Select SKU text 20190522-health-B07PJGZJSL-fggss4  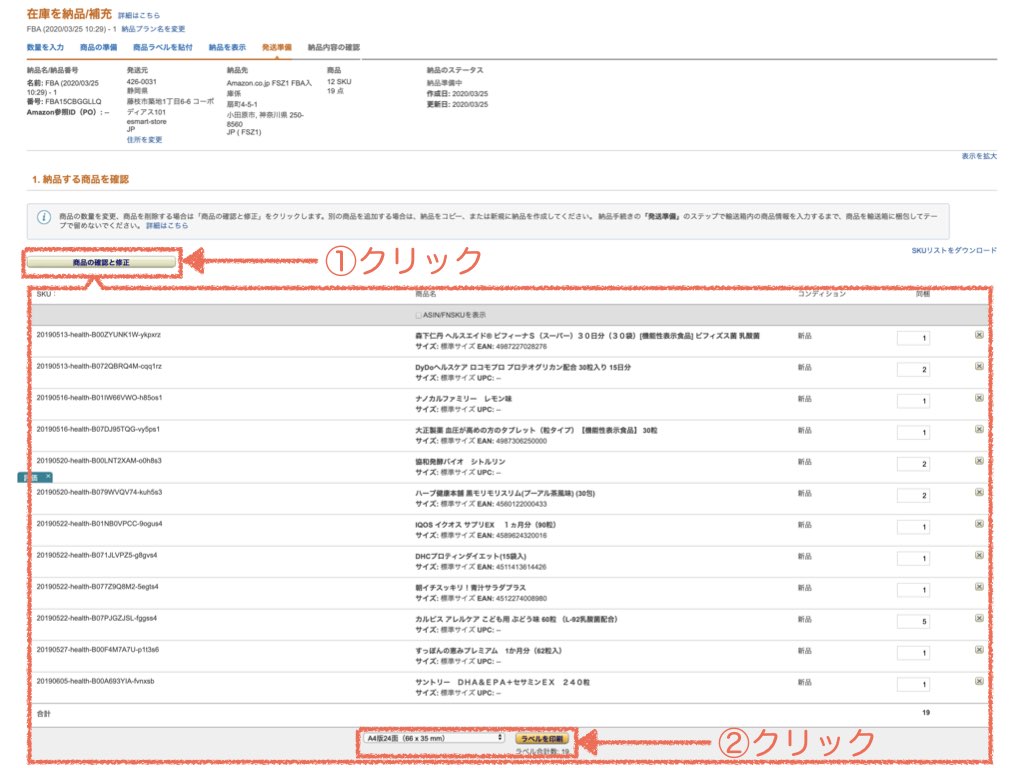click(x=97, y=618)
